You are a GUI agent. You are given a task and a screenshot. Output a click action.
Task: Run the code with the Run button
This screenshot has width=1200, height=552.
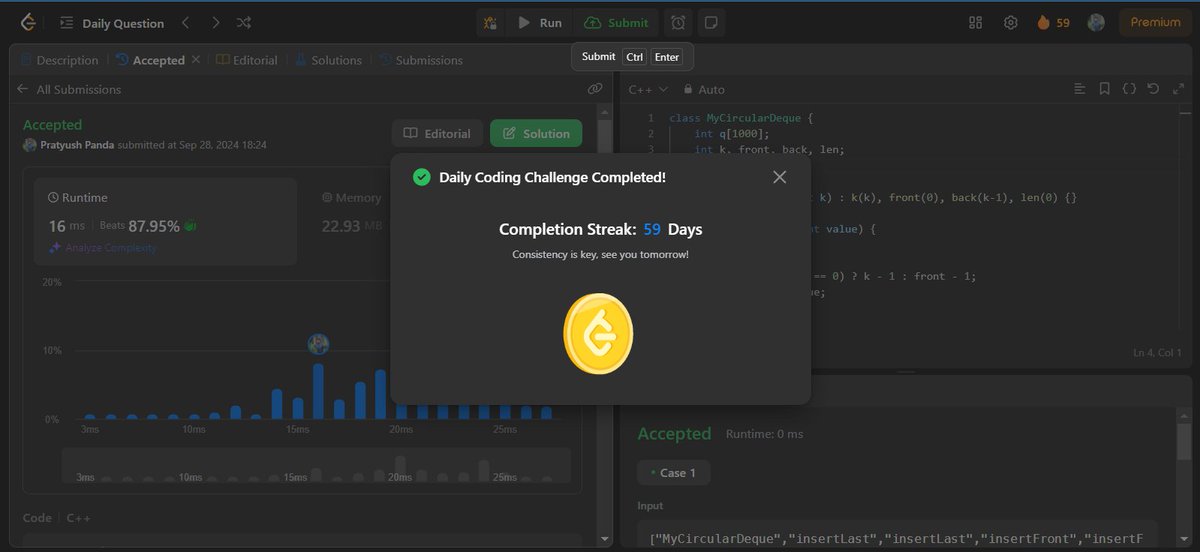540,22
